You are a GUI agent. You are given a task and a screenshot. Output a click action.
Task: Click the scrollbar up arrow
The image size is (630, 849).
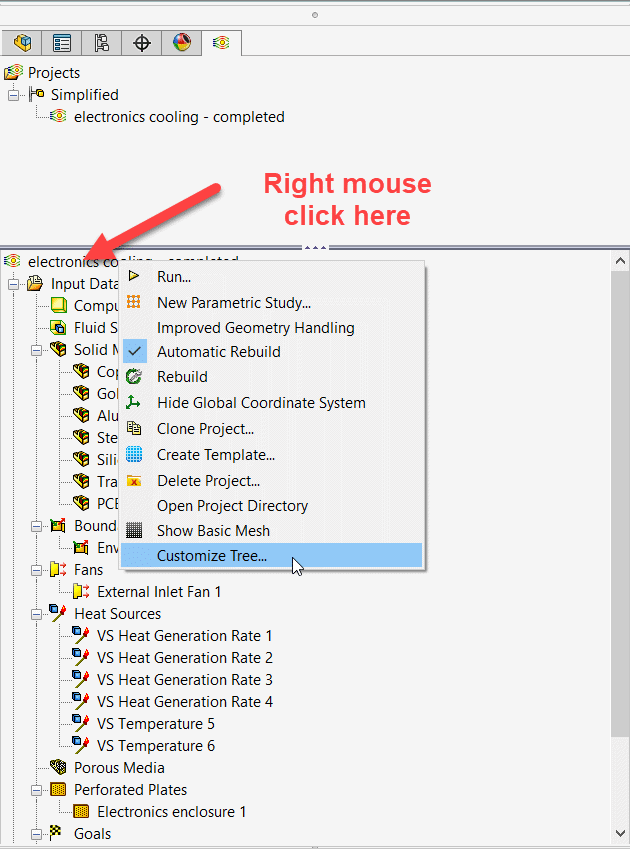pos(620,261)
